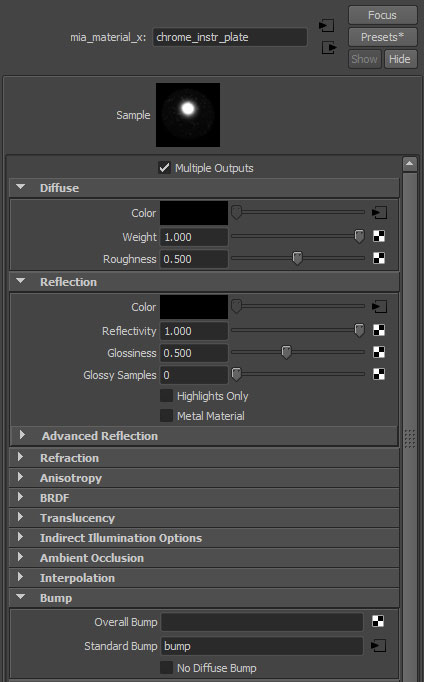Open the Standard Bump connection icon
The height and width of the screenshot is (682, 424).
pos(378,646)
